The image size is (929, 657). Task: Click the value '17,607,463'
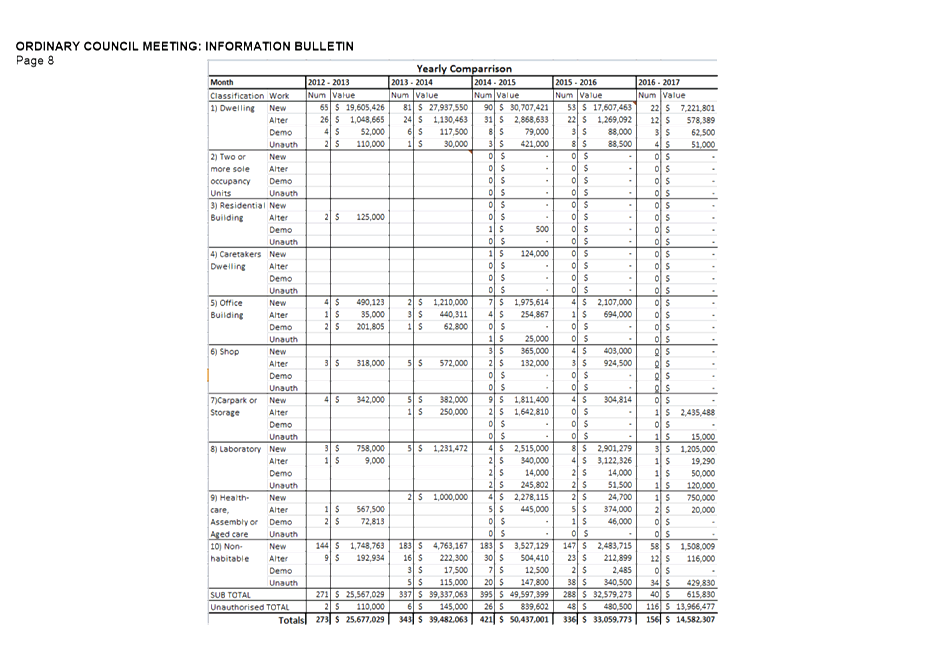613,108
